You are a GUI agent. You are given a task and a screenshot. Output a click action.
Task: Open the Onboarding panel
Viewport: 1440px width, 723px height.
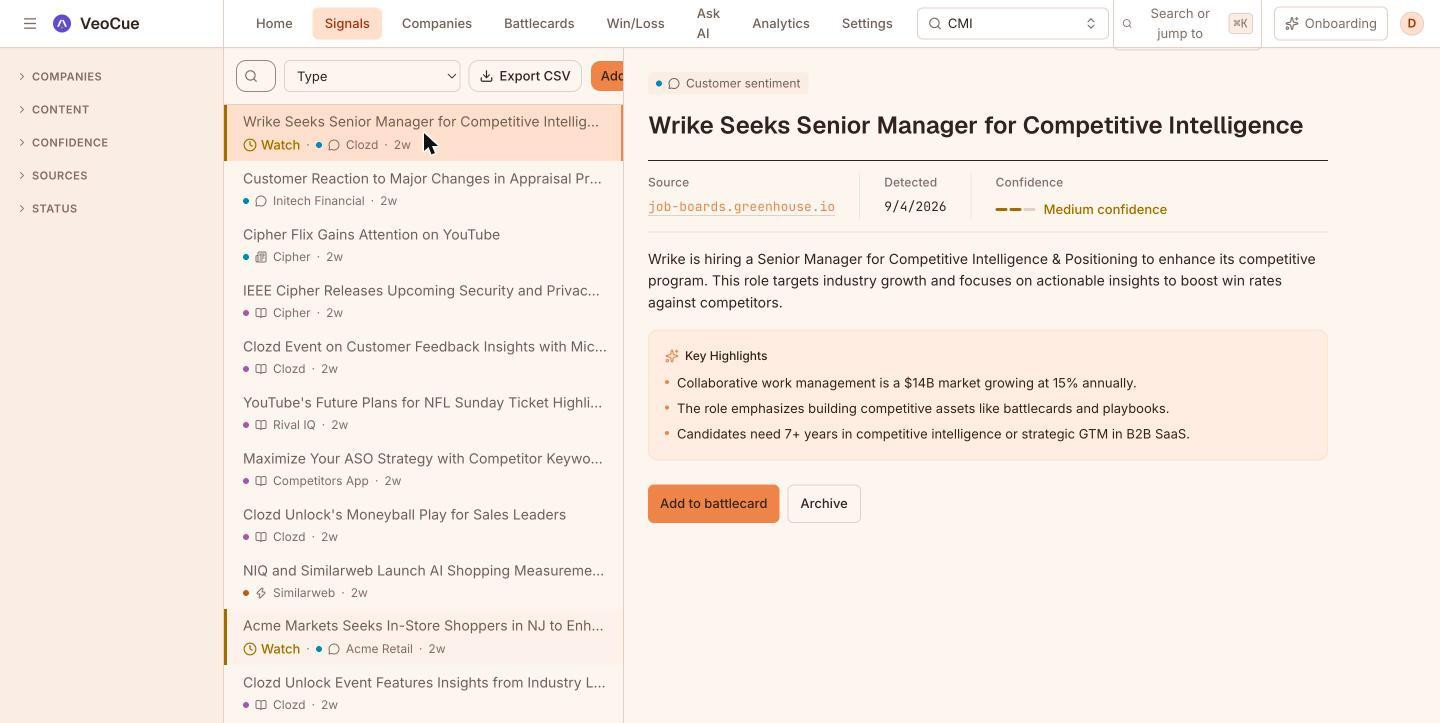point(1331,23)
